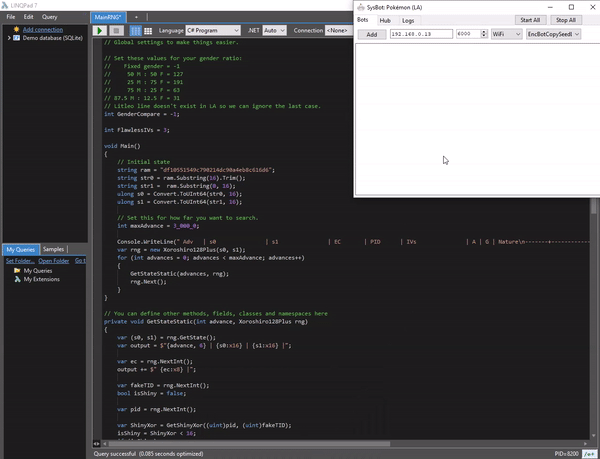Click the sun icon beside Add connection

tap(16, 29)
